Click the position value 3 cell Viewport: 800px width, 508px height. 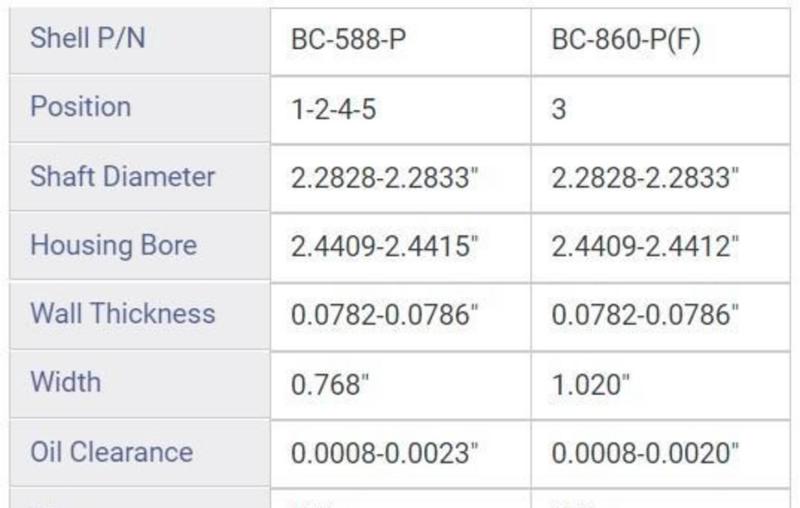point(559,108)
